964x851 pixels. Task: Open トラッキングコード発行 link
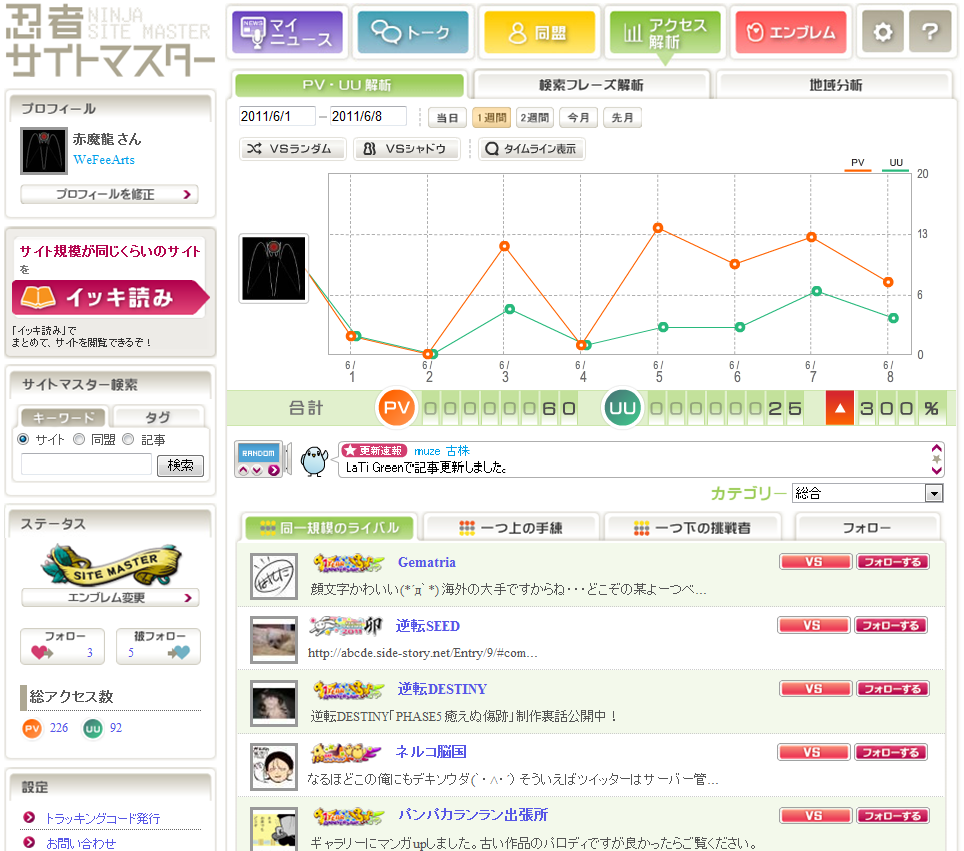(103, 818)
